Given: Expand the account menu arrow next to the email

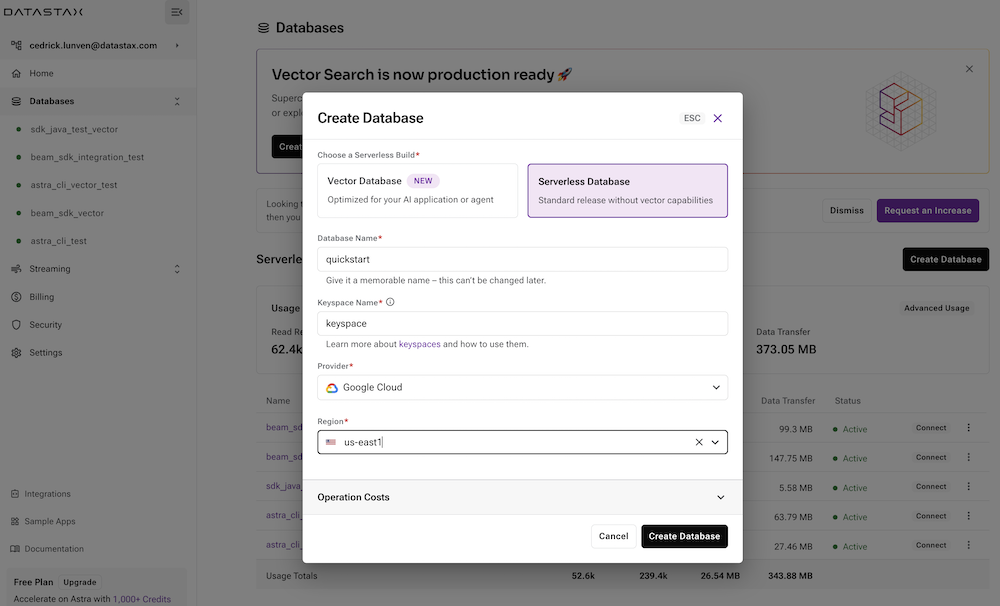Looking at the screenshot, I should (177, 45).
